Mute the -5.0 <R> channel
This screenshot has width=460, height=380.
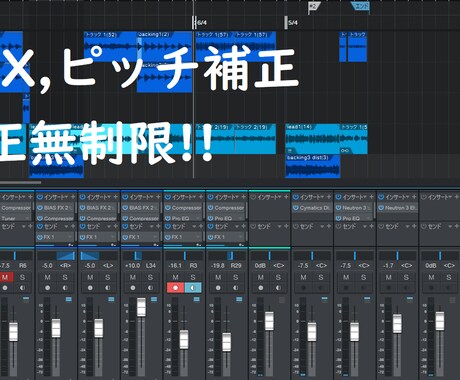point(47,277)
